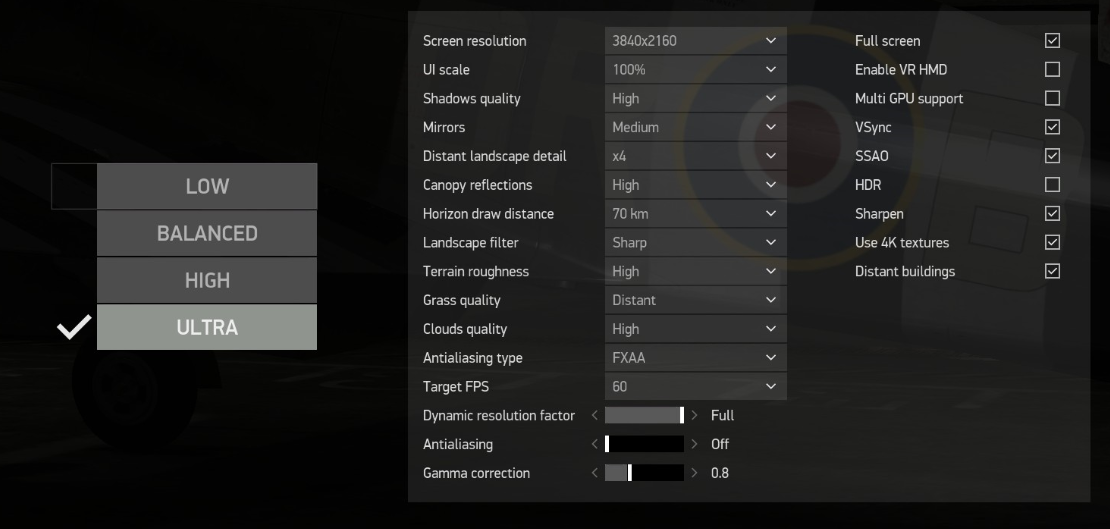Toggle the Enable VR HMD checkbox
Screen dimensions: 1110x529
(x=1053, y=69)
